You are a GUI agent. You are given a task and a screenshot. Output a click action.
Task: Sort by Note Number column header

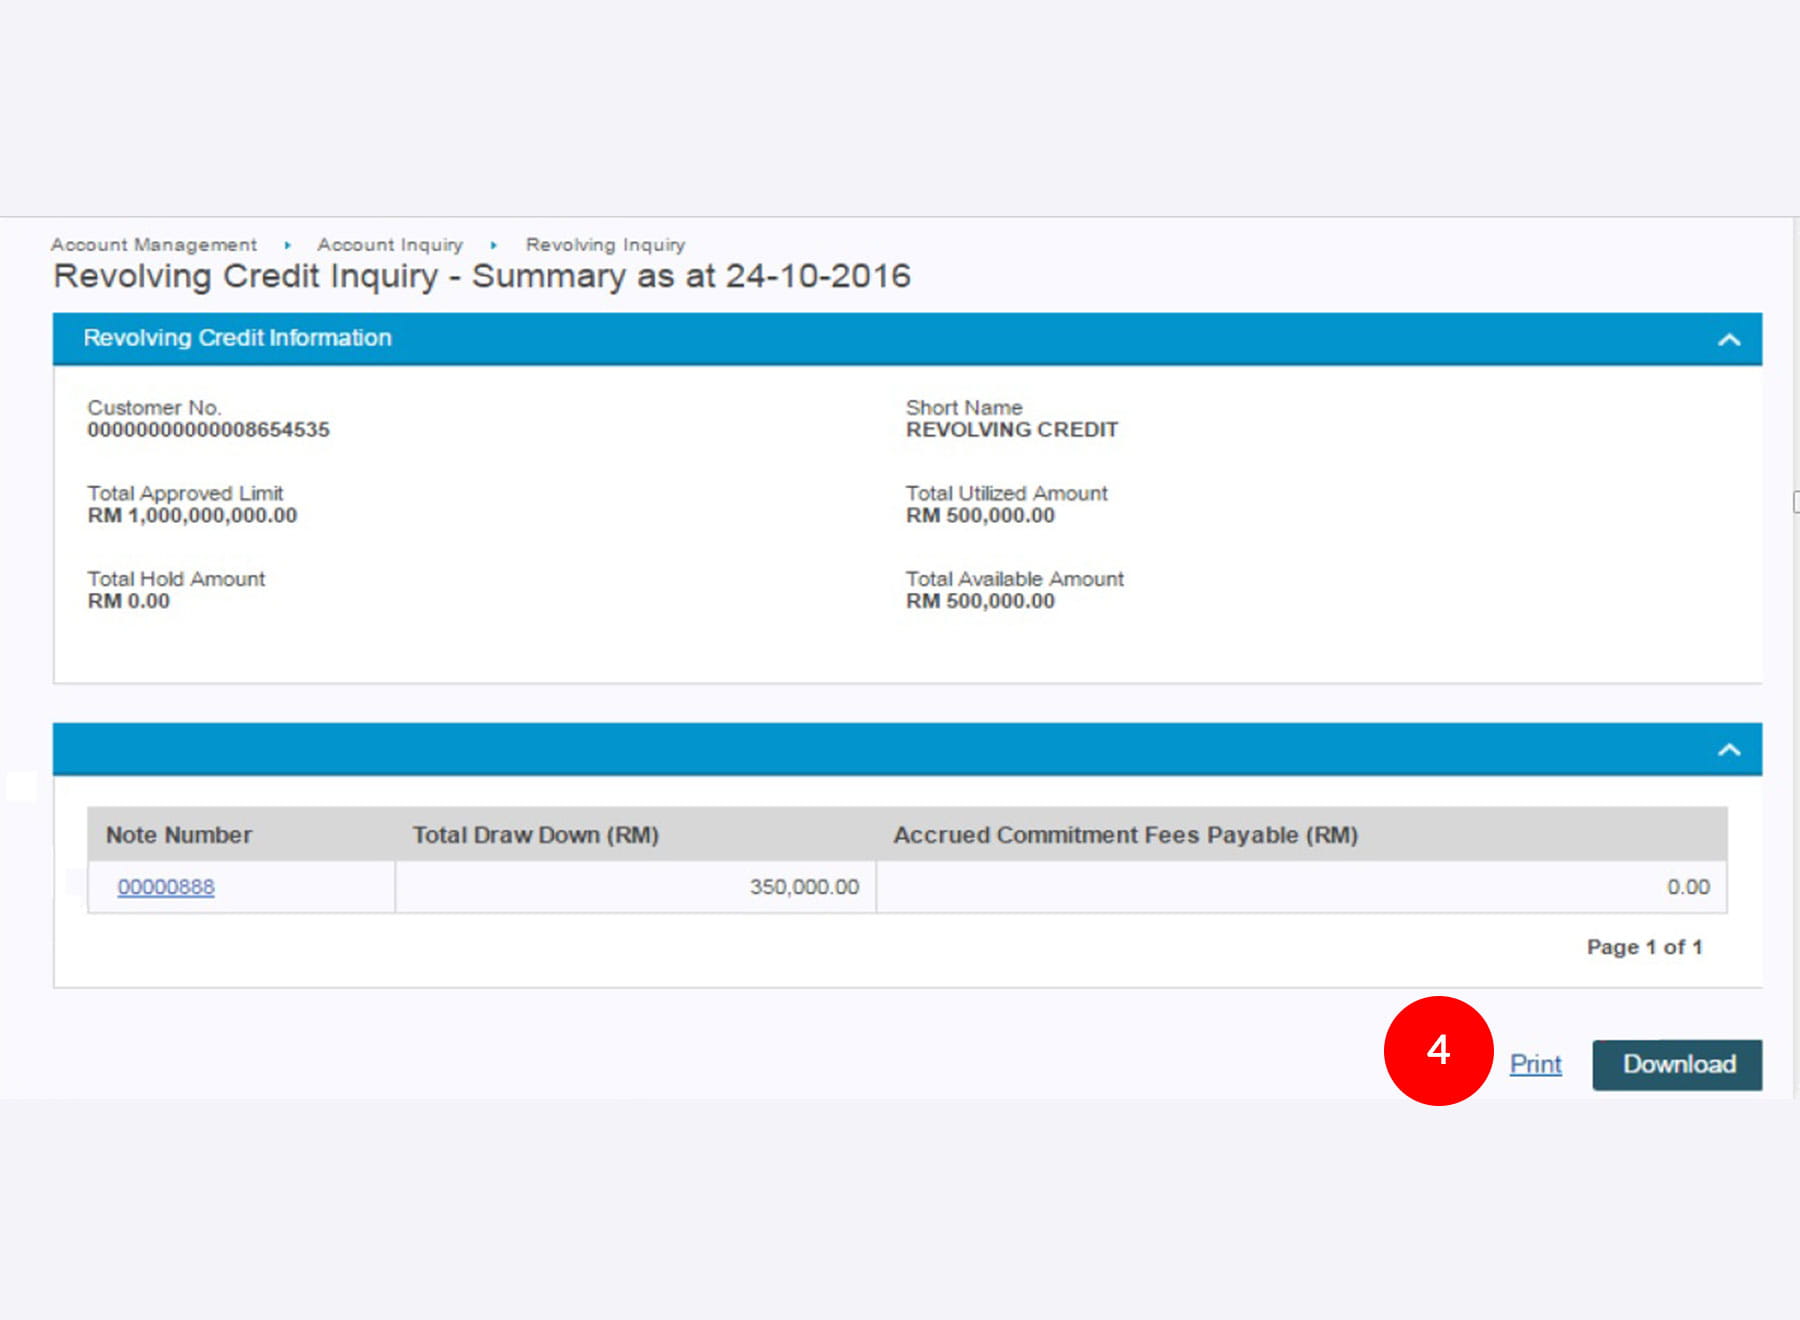click(x=179, y=835)
